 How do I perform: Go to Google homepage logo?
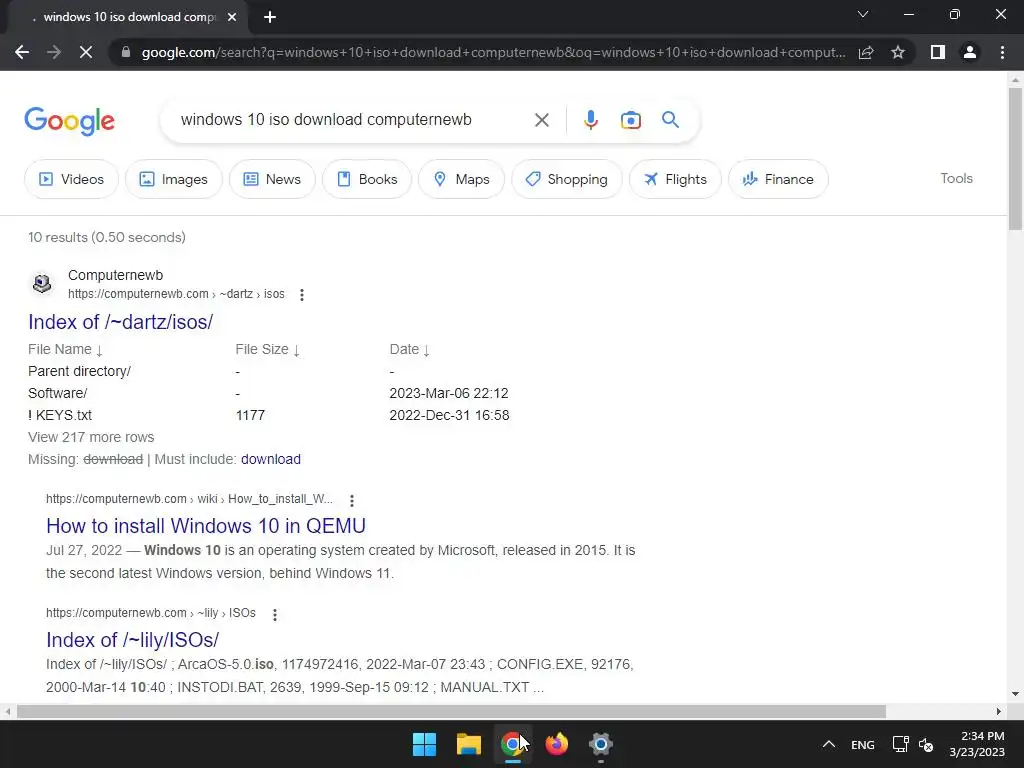point(69,121)
